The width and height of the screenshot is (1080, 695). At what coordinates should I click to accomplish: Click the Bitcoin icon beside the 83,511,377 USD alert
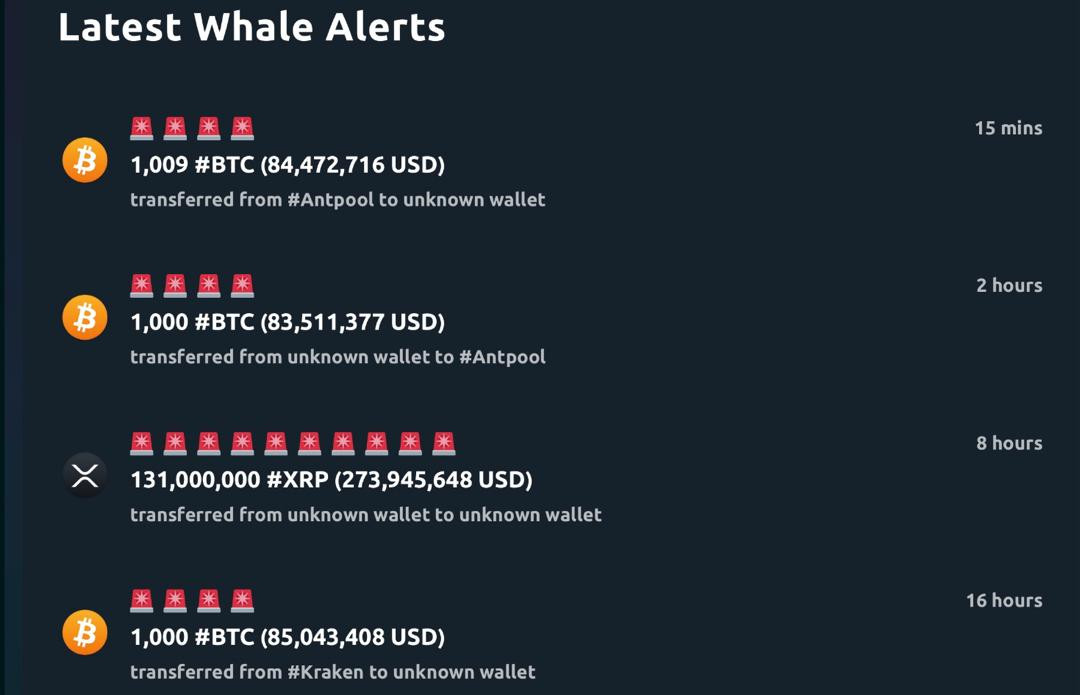(x=85, y=318)
